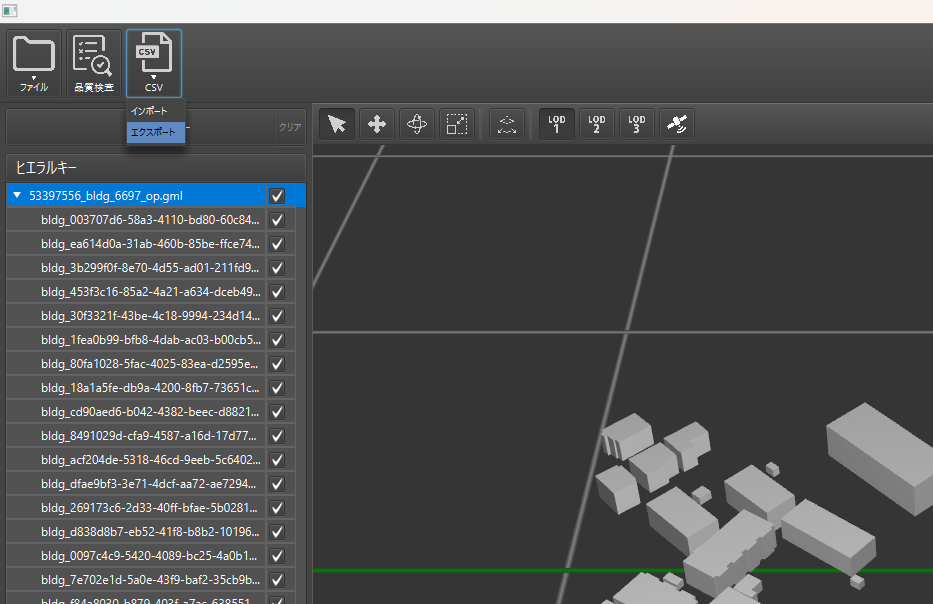This screenshot has width=933, height=604.
Task: Choose エクスポート from CSV menu
Action: 156,132
